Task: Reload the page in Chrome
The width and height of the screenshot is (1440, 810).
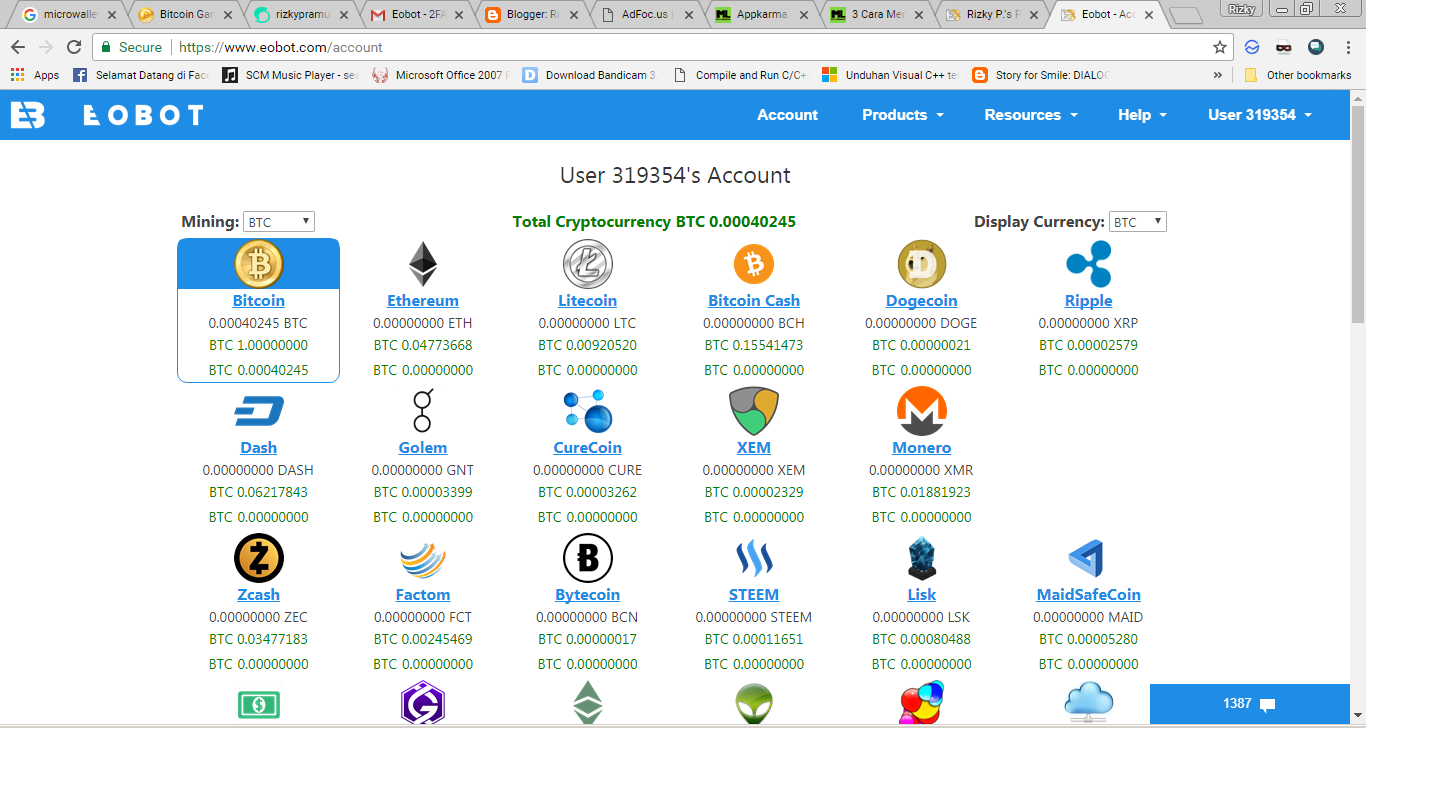Action: pos(74,47)
